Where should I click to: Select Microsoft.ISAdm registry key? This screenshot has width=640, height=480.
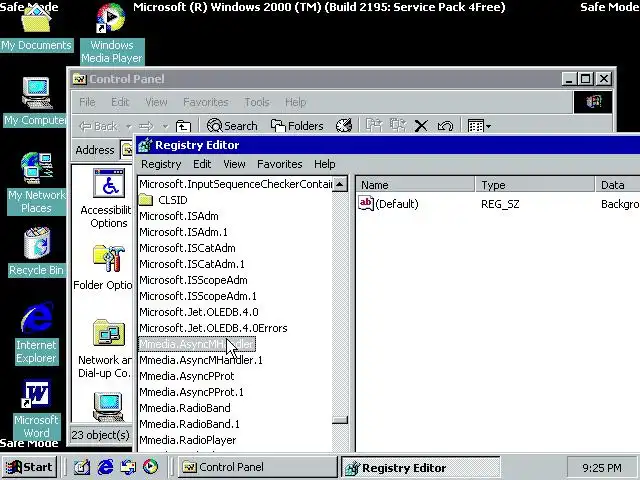click(179, 216)
